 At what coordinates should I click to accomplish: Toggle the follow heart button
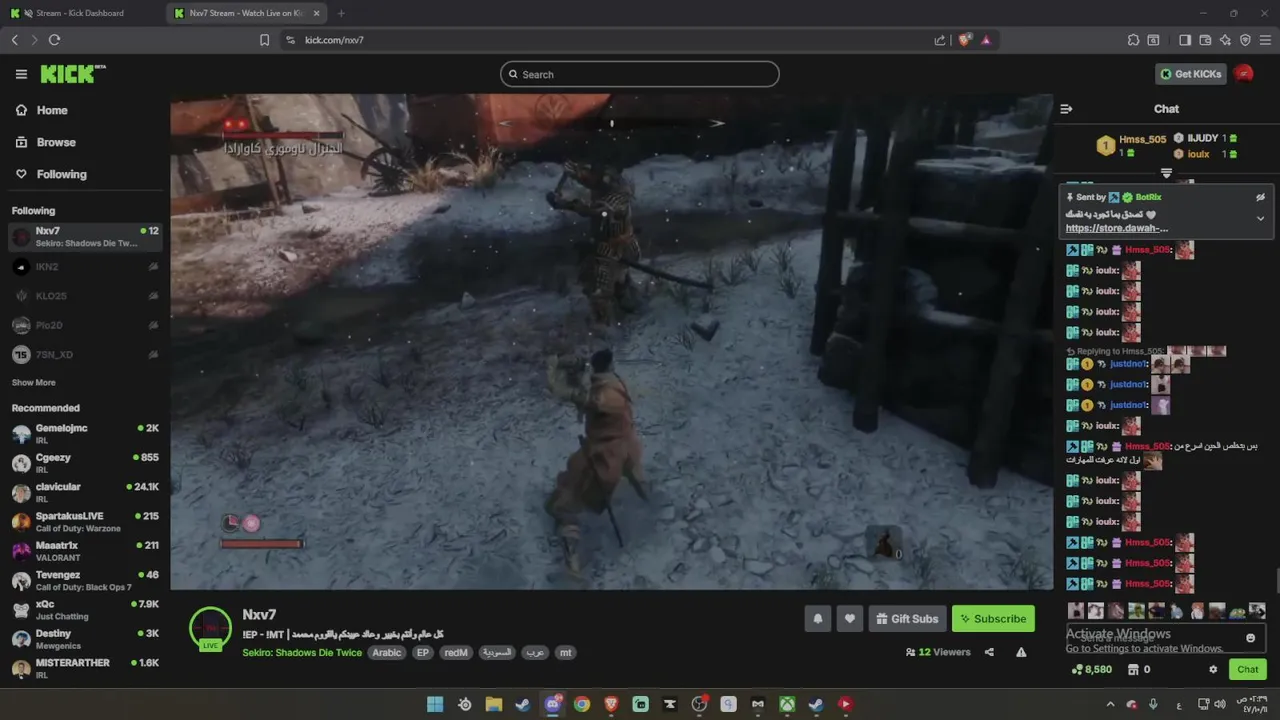pyautogui.click(x=850, y=619)
